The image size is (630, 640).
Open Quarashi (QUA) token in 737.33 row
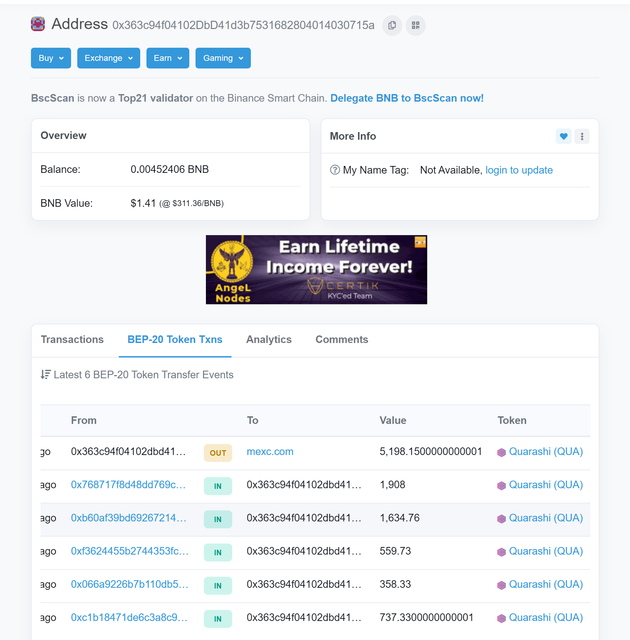[x=546, y=617]
